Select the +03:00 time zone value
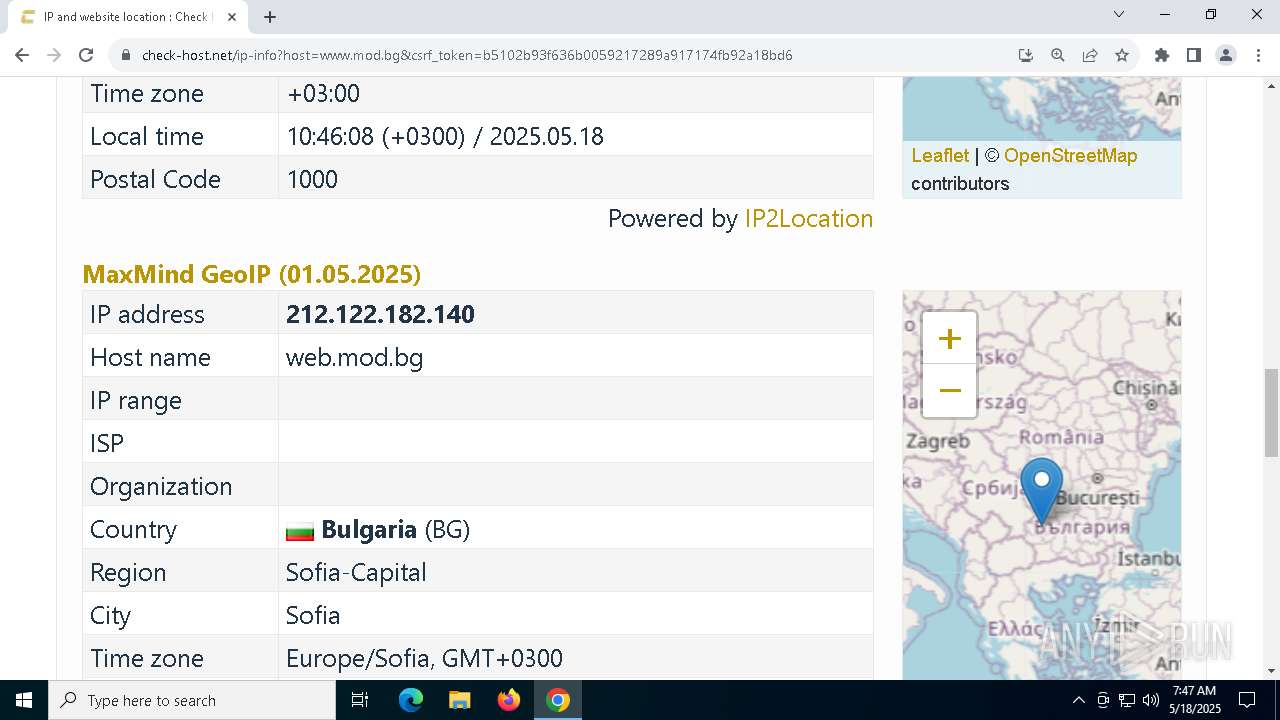 pos(323,93)
